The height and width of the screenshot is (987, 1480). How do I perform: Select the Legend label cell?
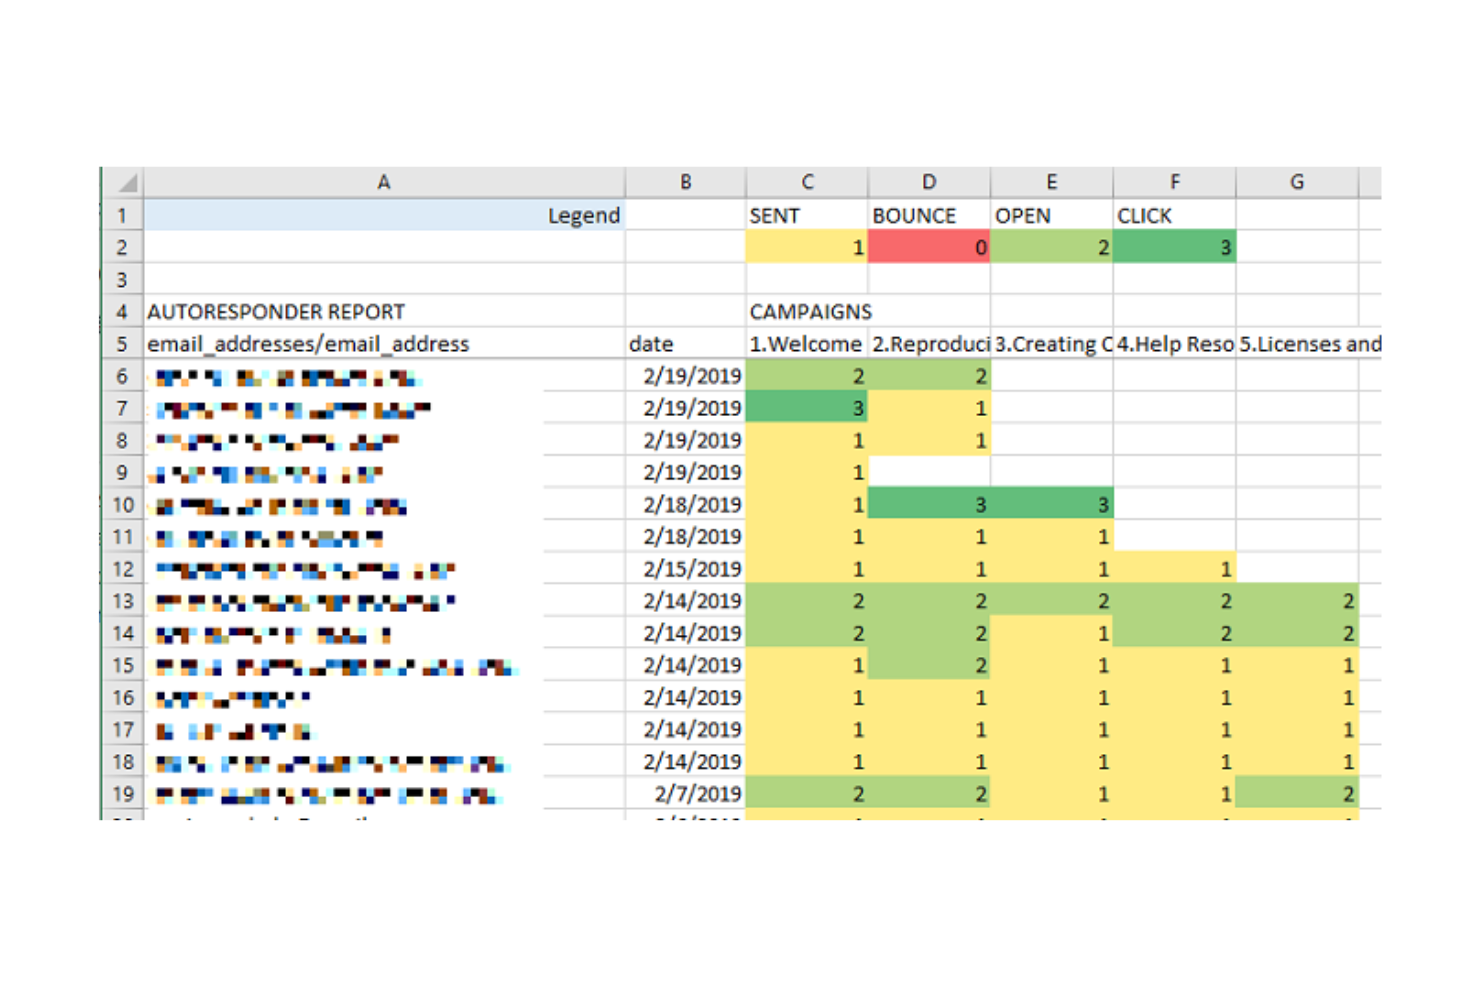point(384,215)
